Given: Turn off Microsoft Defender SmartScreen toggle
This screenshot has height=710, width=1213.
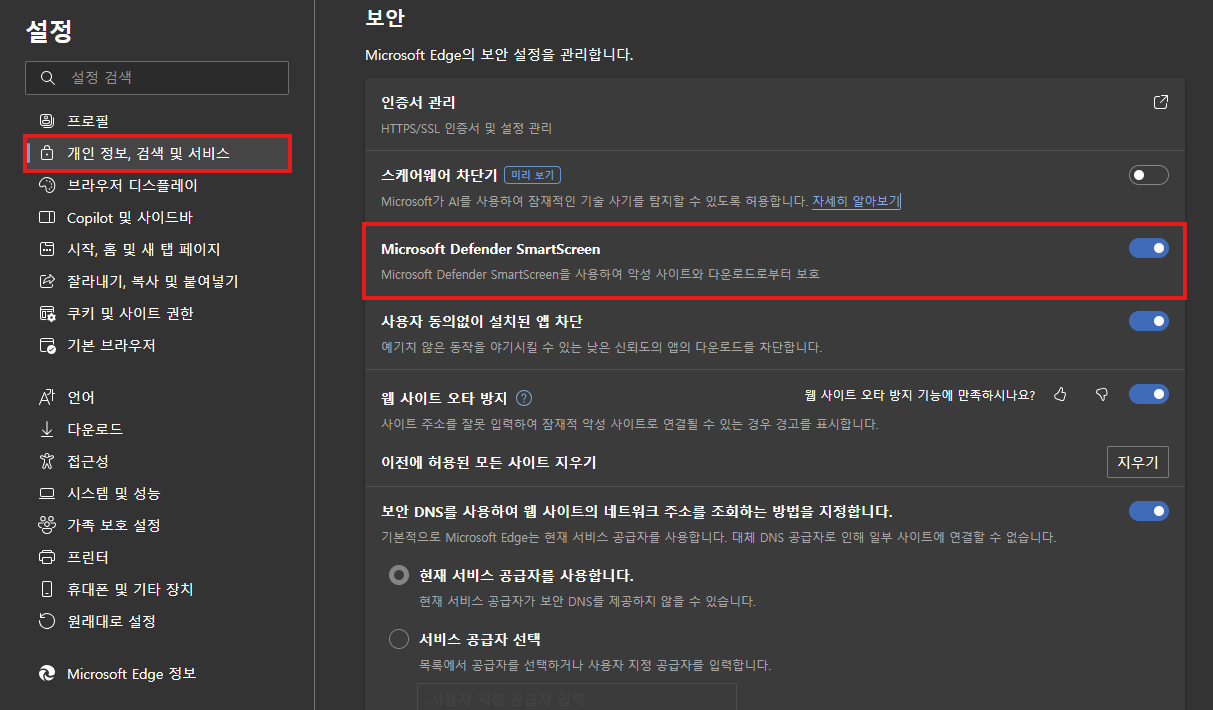Looking at the screenshot, I should pos(1148,248).
